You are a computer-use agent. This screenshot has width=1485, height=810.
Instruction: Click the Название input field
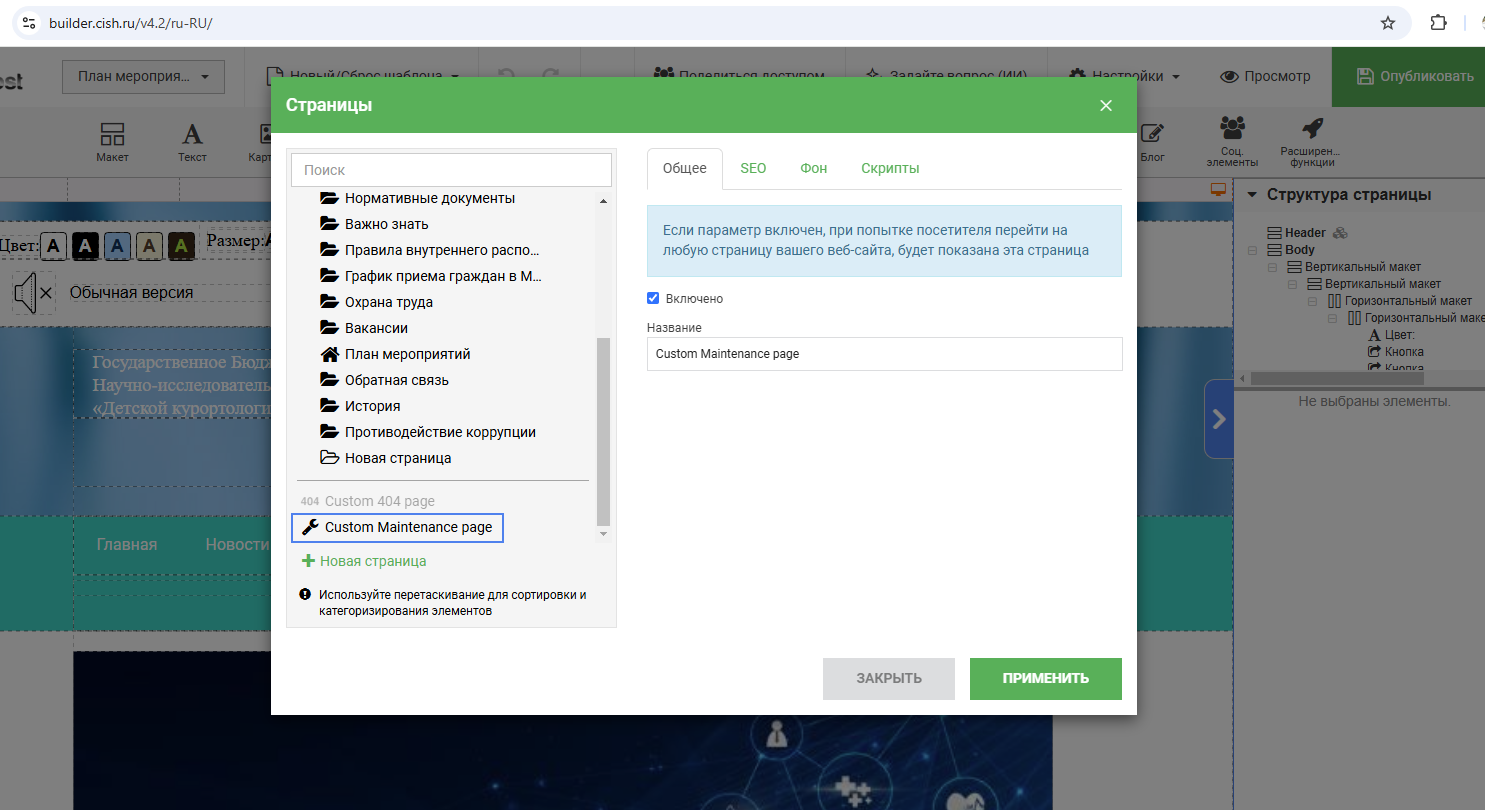point(884,354)
